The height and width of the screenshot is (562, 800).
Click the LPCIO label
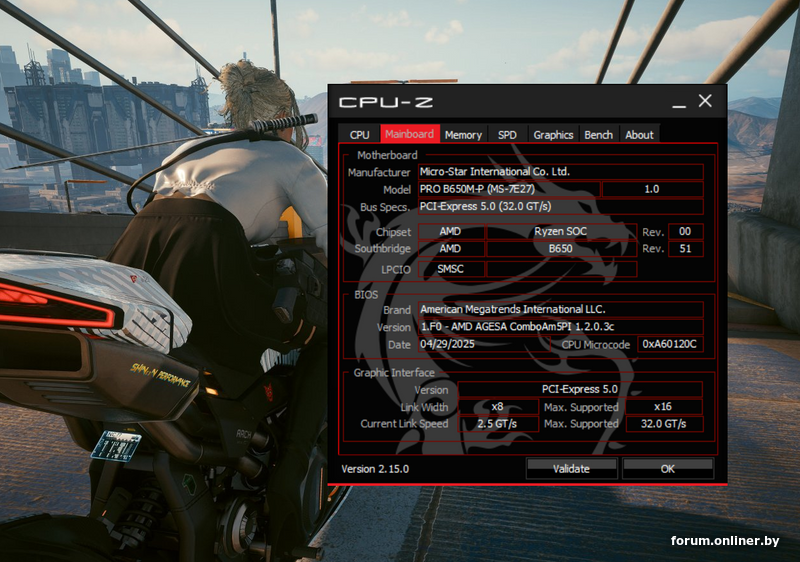coord(396,270)
